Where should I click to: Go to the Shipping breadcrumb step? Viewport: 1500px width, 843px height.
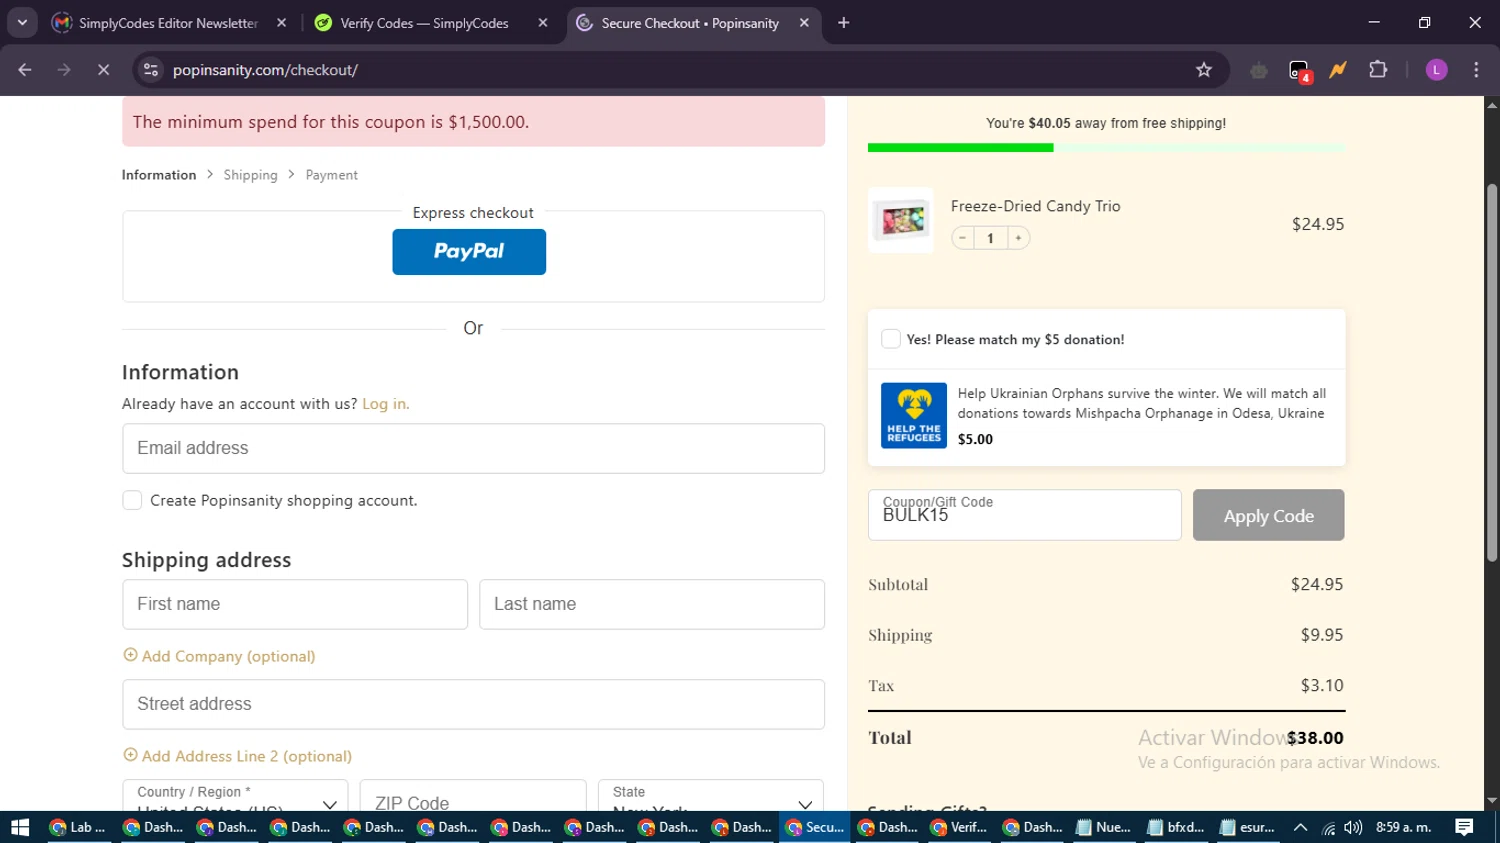coord(250,175)
